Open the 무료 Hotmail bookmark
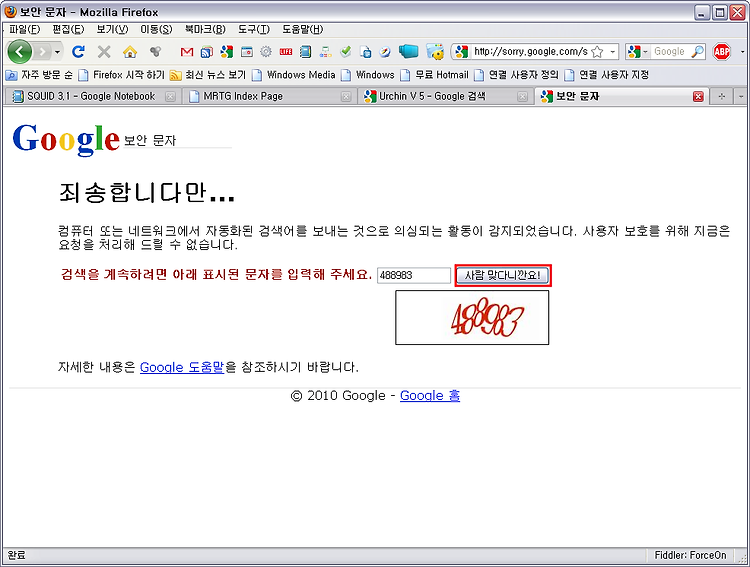This screenshot has height=567, width=750. coord(434,75)
